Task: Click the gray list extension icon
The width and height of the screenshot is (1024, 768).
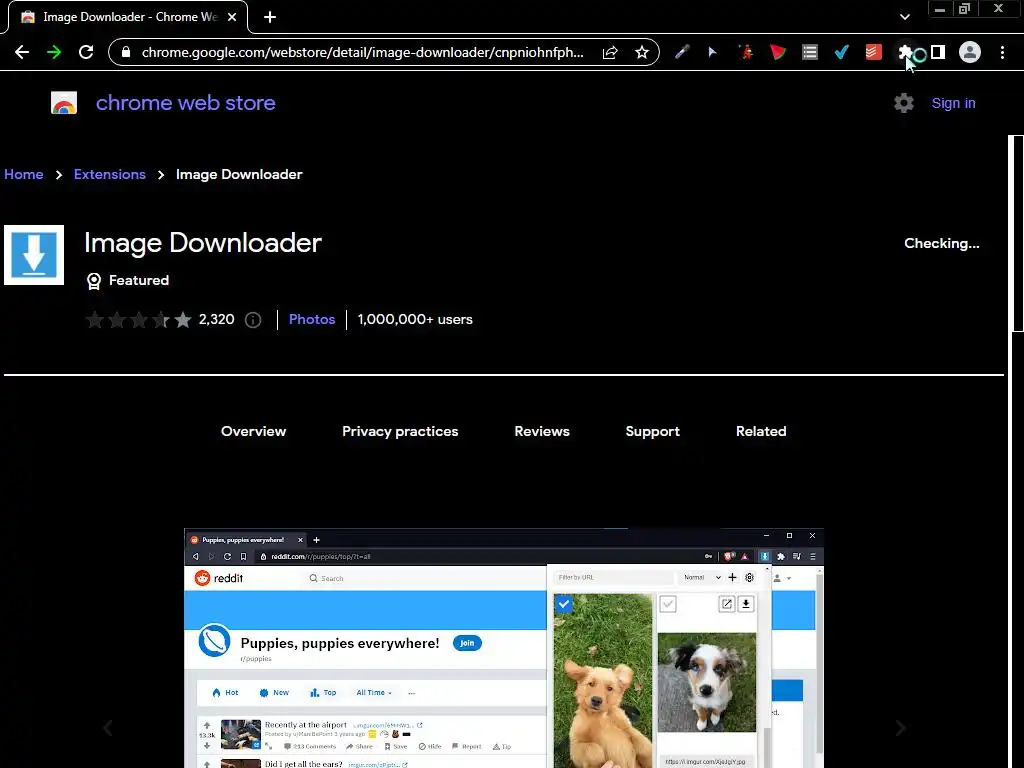Action: tap(810, 52)
